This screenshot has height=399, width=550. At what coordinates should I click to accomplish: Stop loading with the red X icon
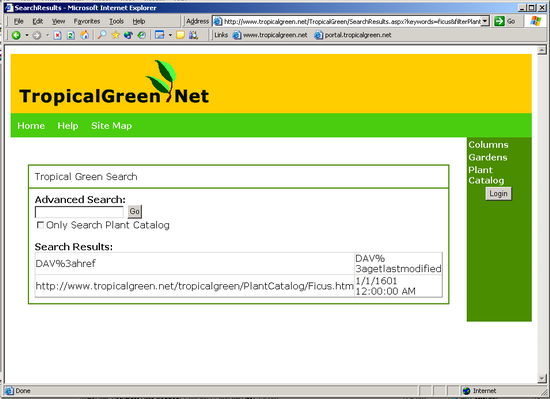pos(58,35)
